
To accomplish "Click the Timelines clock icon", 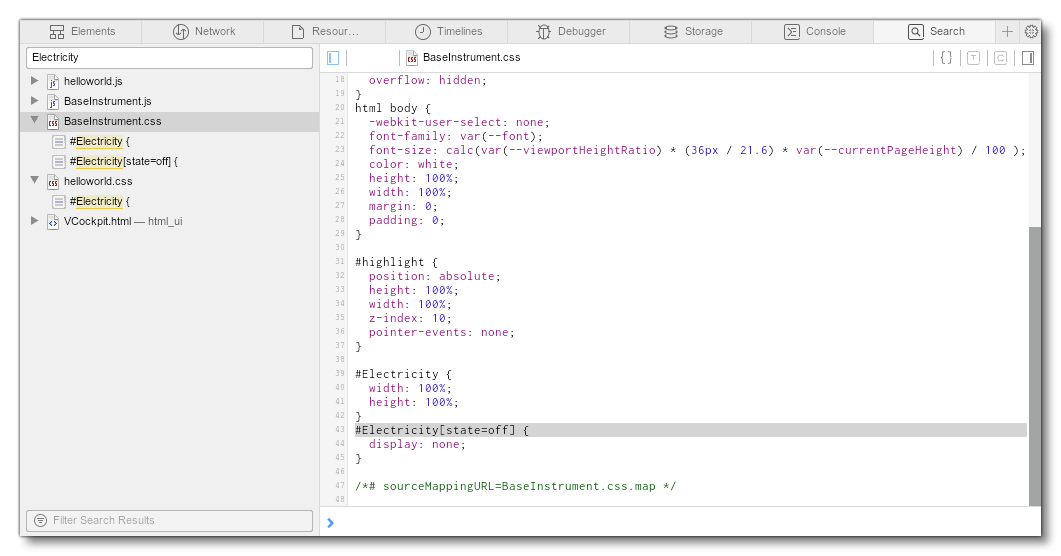I will pyautogui.click(x=423, y=32).
